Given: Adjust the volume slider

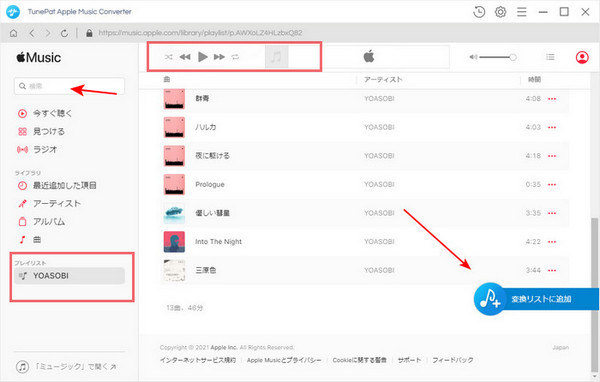Looking at the screenshot, I should tap(498, 57).
